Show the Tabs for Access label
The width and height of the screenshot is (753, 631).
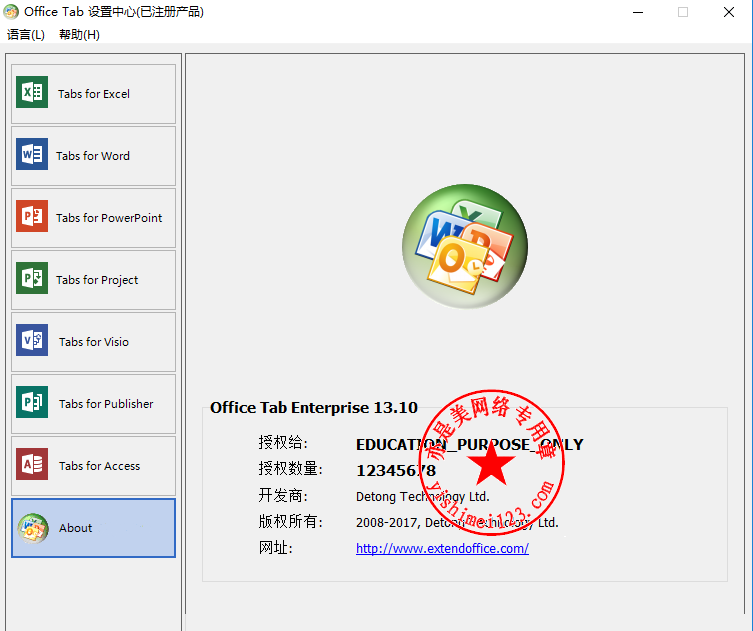click(99, 466)
